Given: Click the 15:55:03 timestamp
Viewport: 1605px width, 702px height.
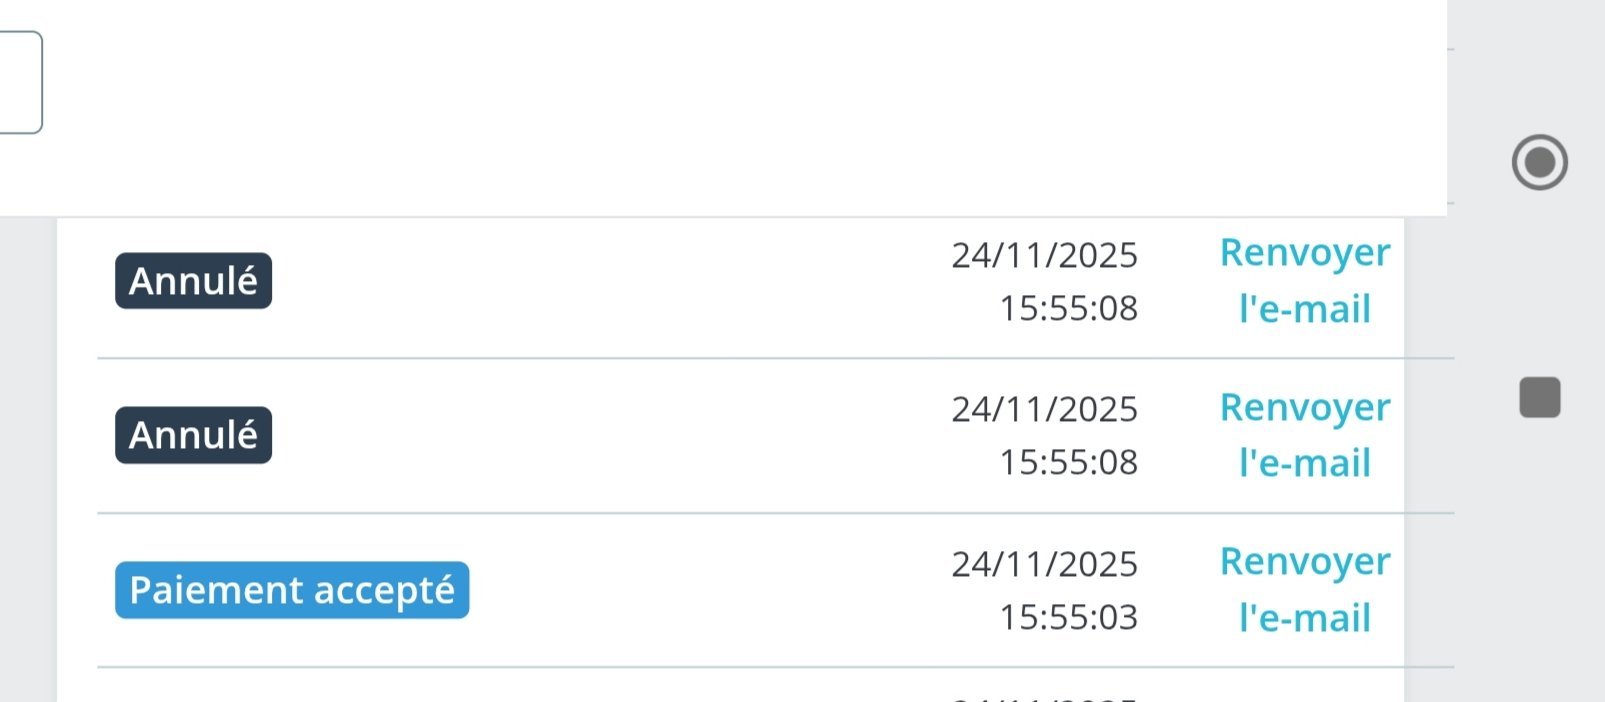Looking at the screenshot, I should (x=1069, y=617).
